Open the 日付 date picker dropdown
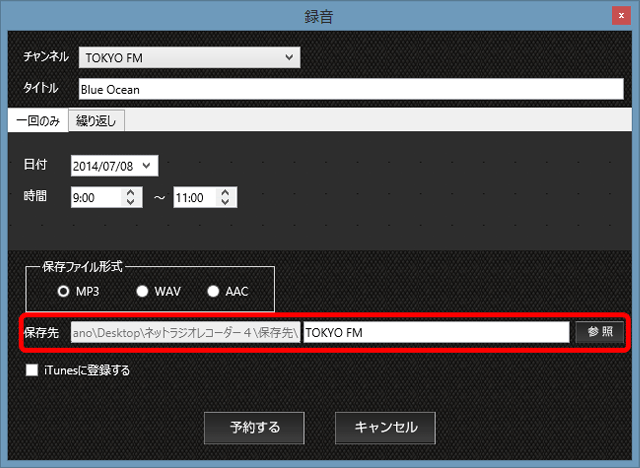 point(147,166)
